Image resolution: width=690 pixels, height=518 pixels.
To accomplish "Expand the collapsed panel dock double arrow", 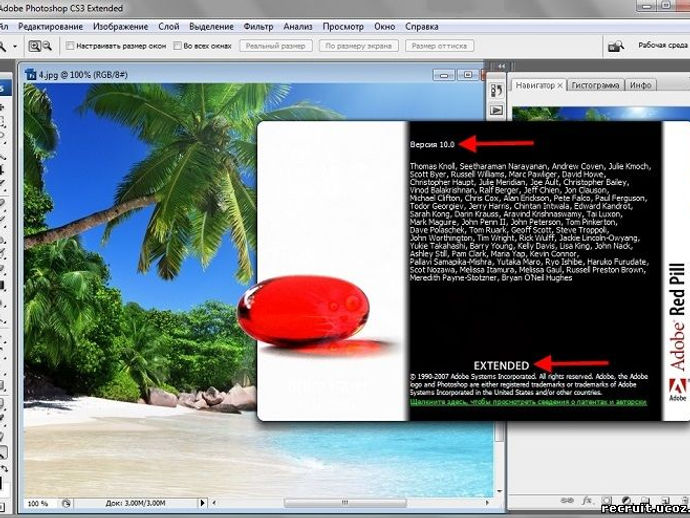I will click(x=501, y=66).
